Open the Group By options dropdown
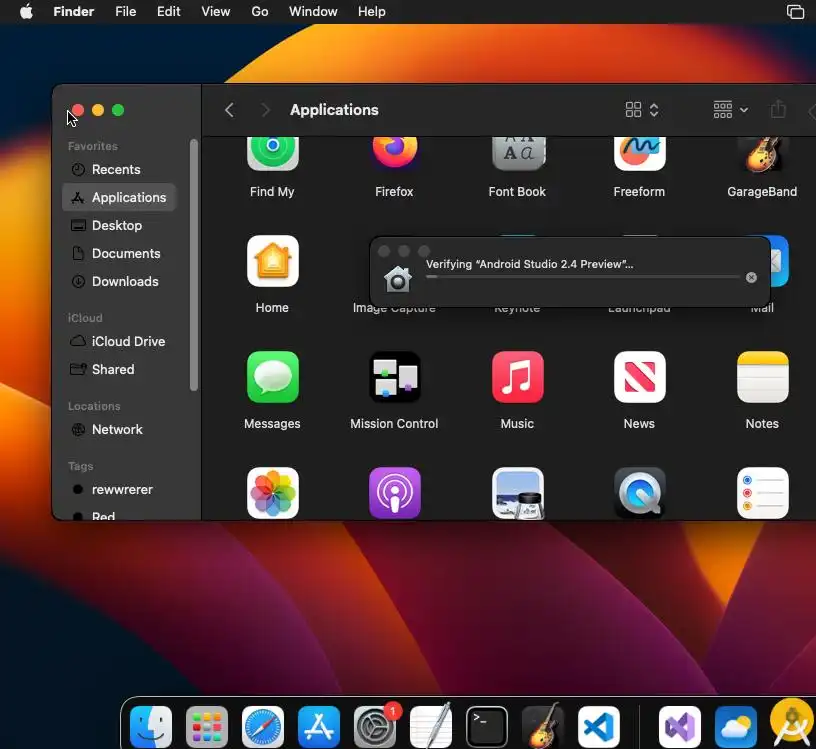Screen dimensions: 816x749 pos(730,110)
